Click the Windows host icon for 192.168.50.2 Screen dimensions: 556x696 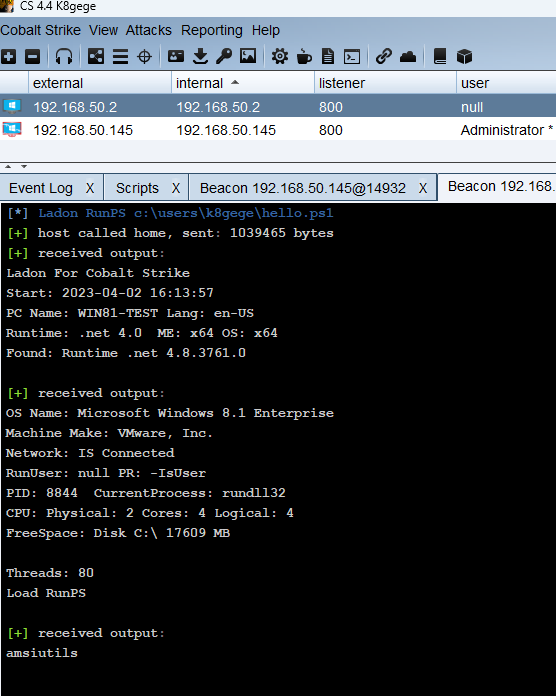(x=12, y=106)
